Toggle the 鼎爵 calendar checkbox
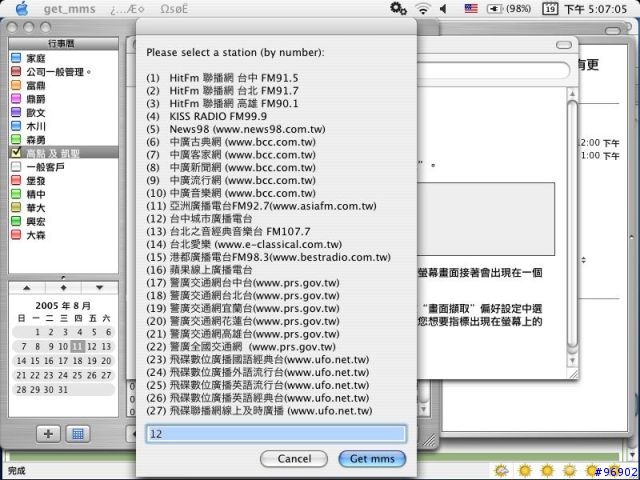640x480 pixels. point(16,99)
